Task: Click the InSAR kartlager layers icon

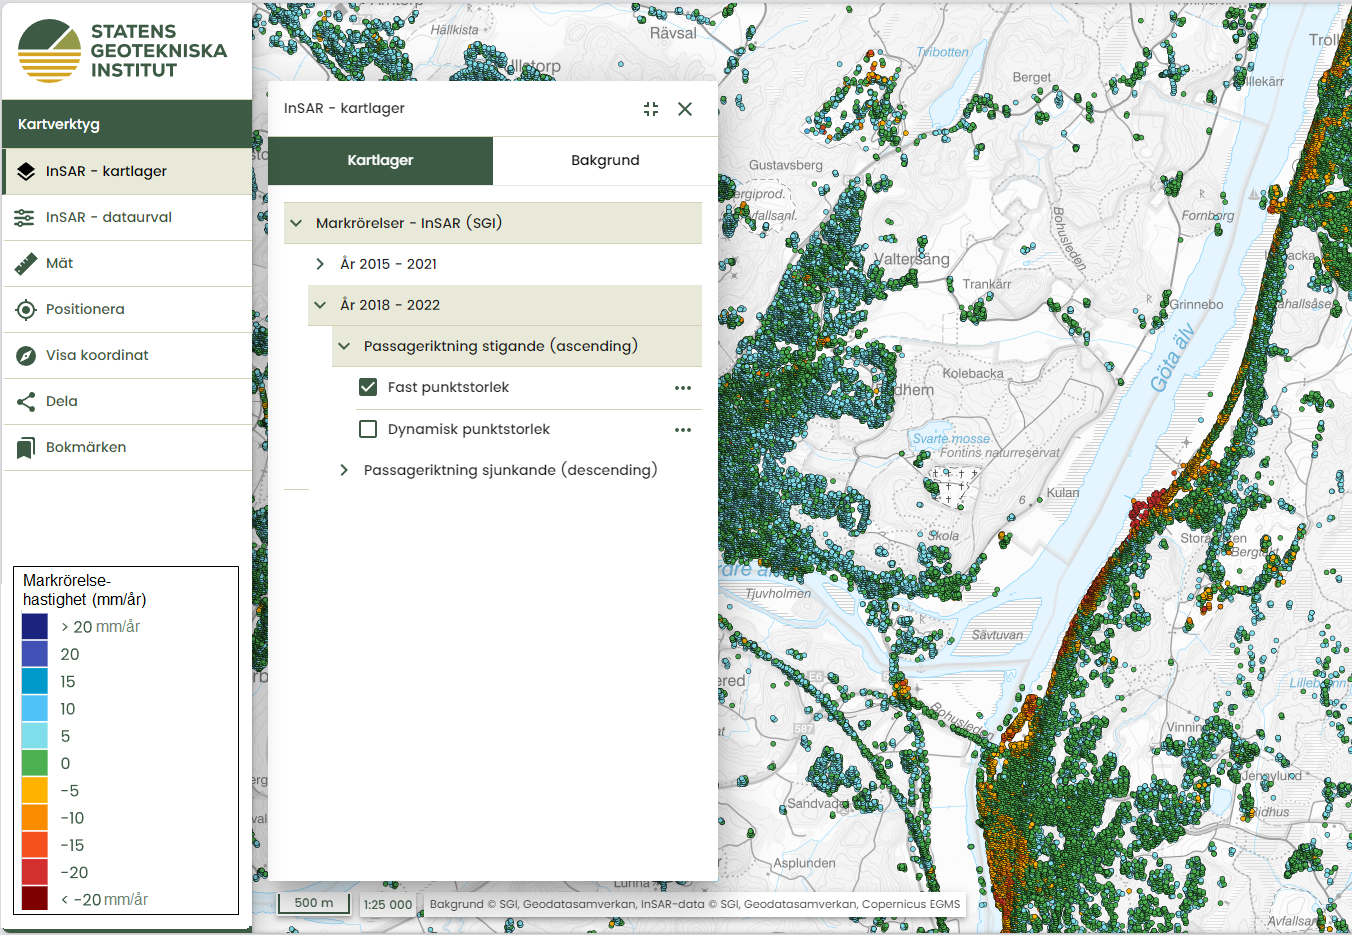Action: (26, 172)
